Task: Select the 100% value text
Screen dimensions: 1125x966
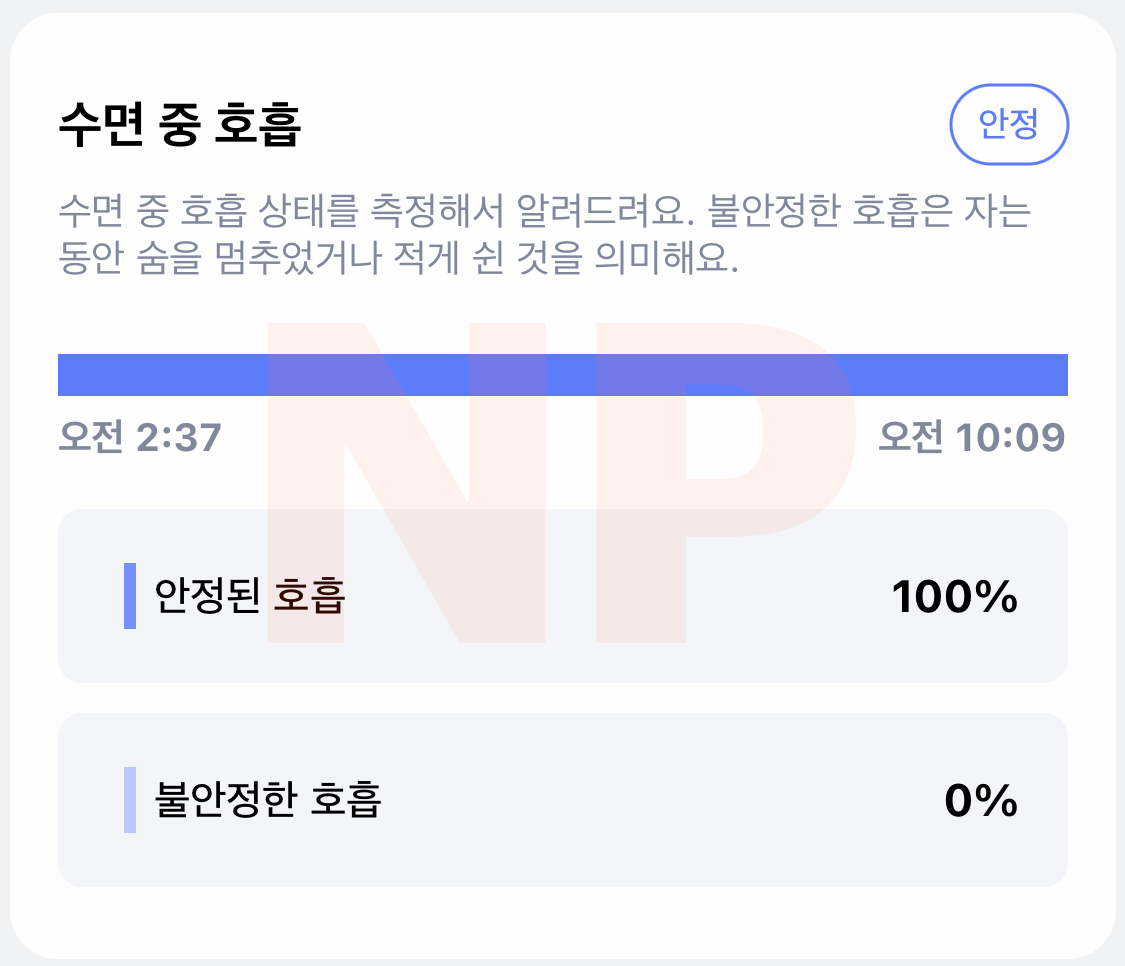Action: pyautogui.click(x=955, y=596)
